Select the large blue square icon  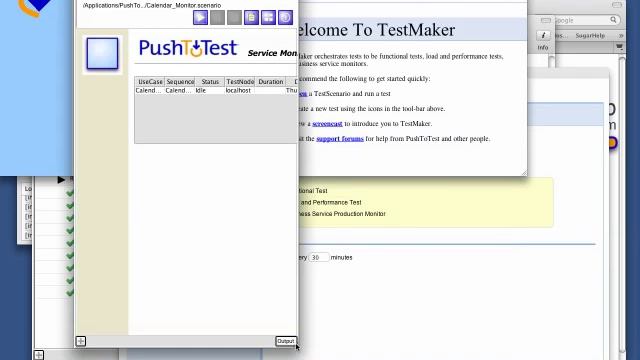[102, 54]
